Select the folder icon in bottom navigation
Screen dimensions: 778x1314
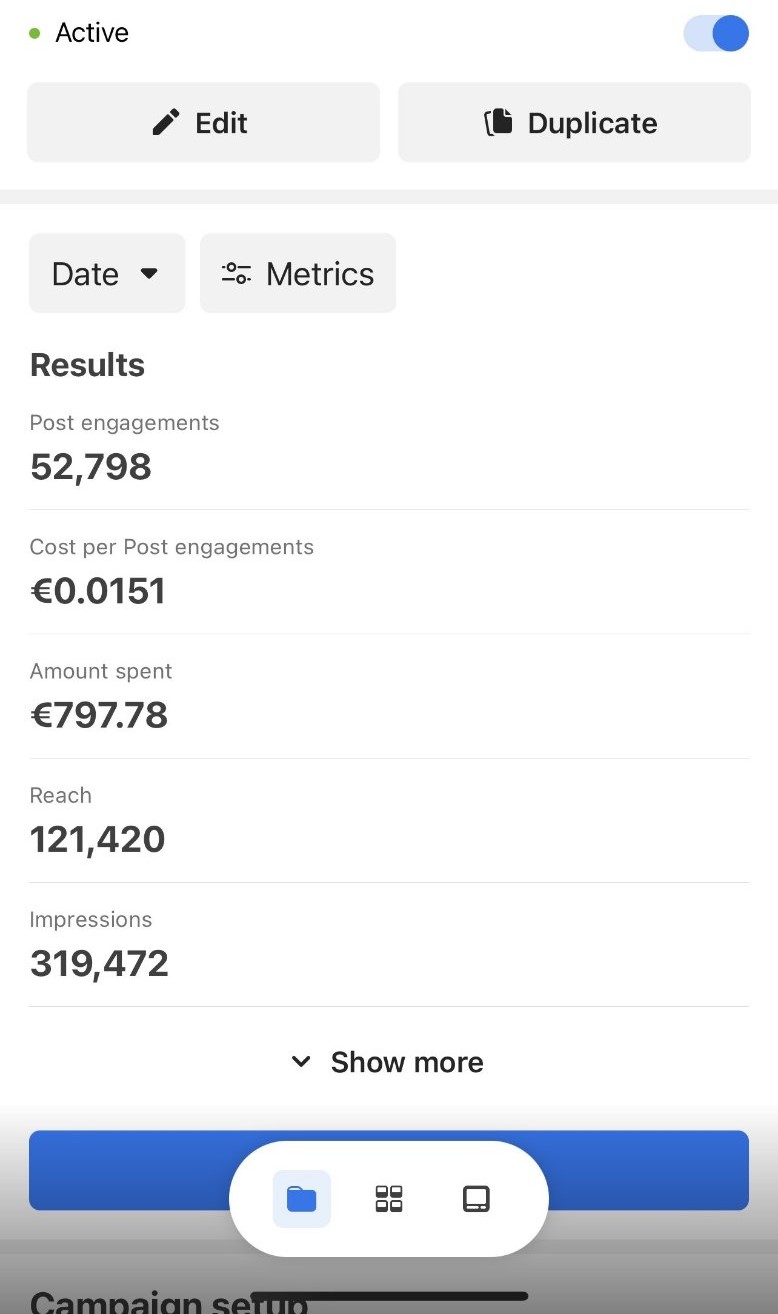[x=301, y=1198]
